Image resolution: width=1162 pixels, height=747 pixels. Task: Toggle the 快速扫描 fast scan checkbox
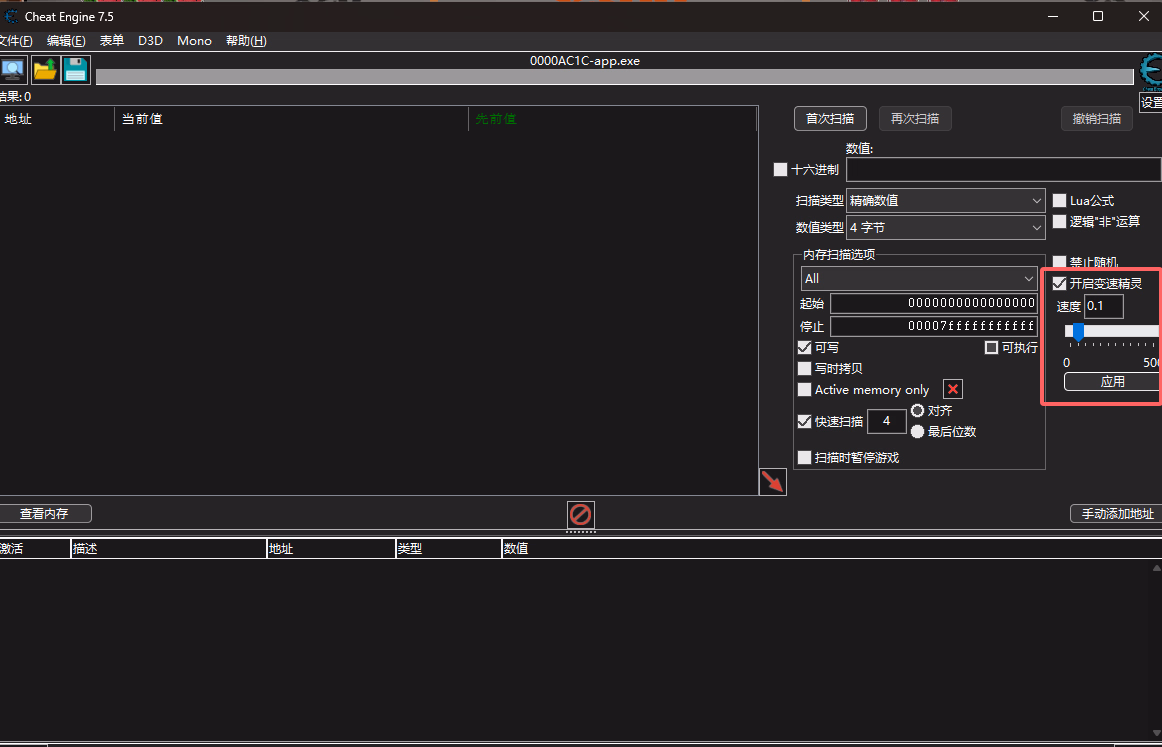804,422
